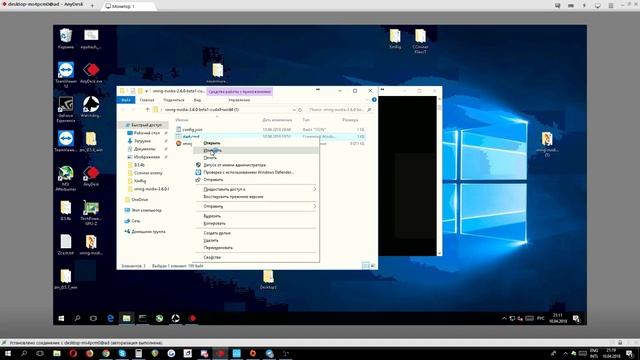Viewport: 640px width, 360px height.
Task: Select the CCminer KlausT desktop folder
Action: (x=420, y=41)
